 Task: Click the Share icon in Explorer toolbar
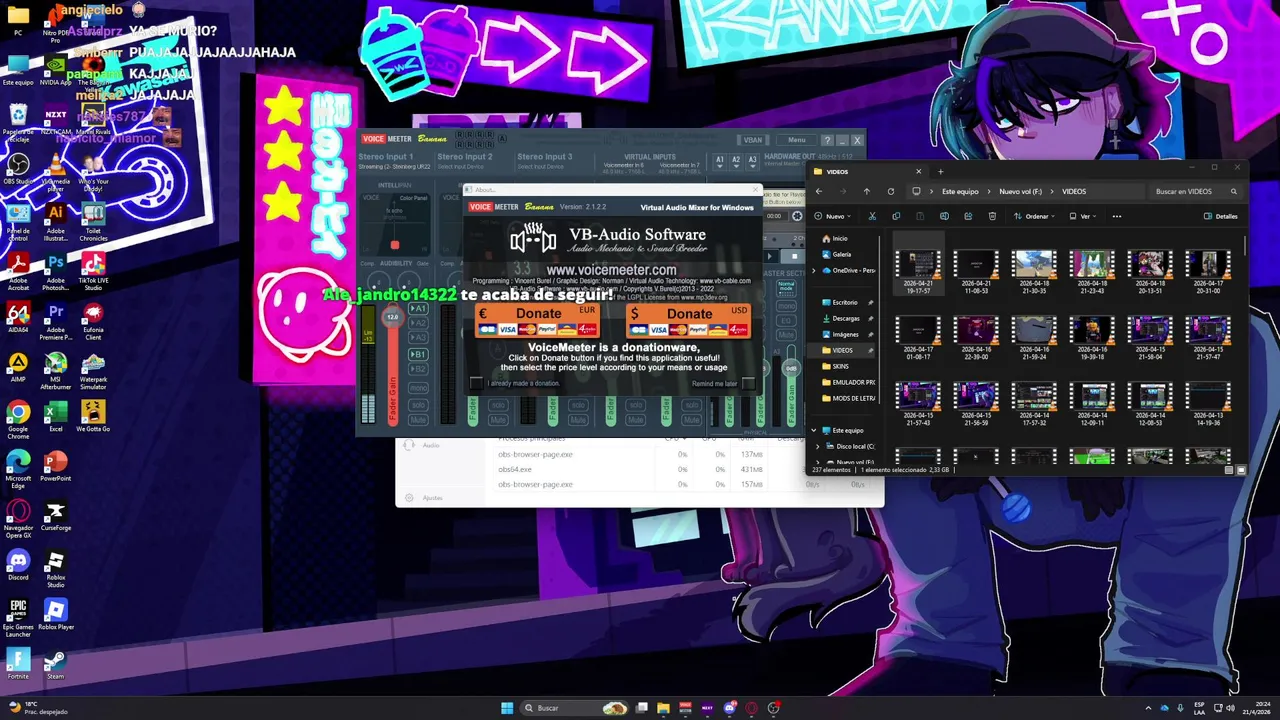[x=968, y=216]
